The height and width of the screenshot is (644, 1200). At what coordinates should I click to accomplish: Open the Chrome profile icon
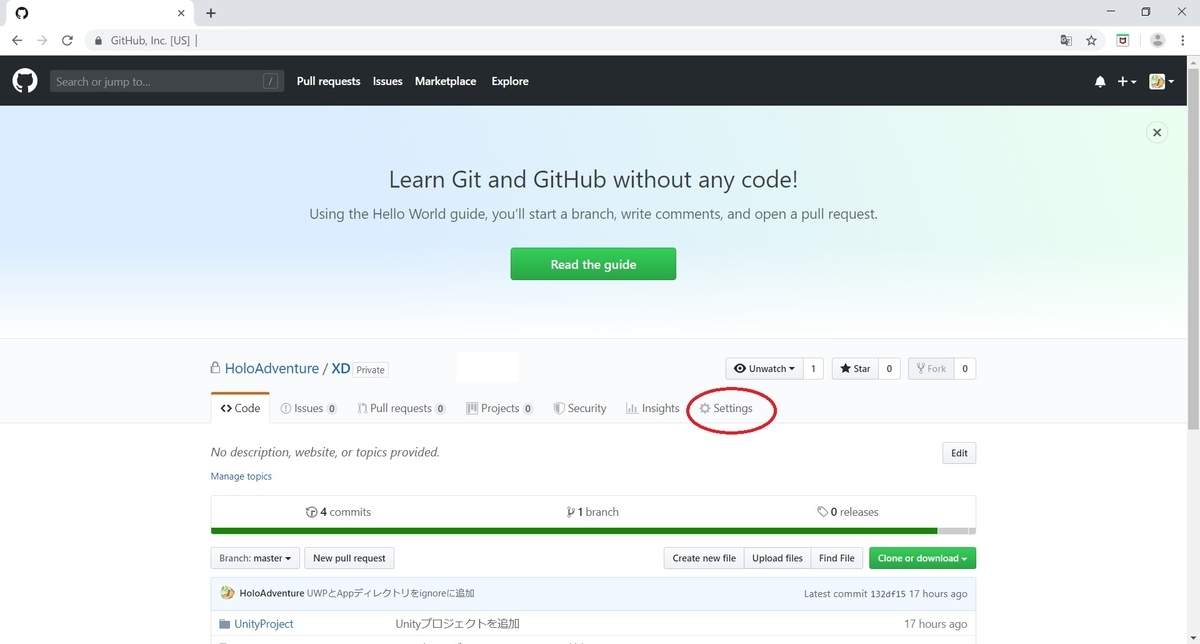[1157, 40]
